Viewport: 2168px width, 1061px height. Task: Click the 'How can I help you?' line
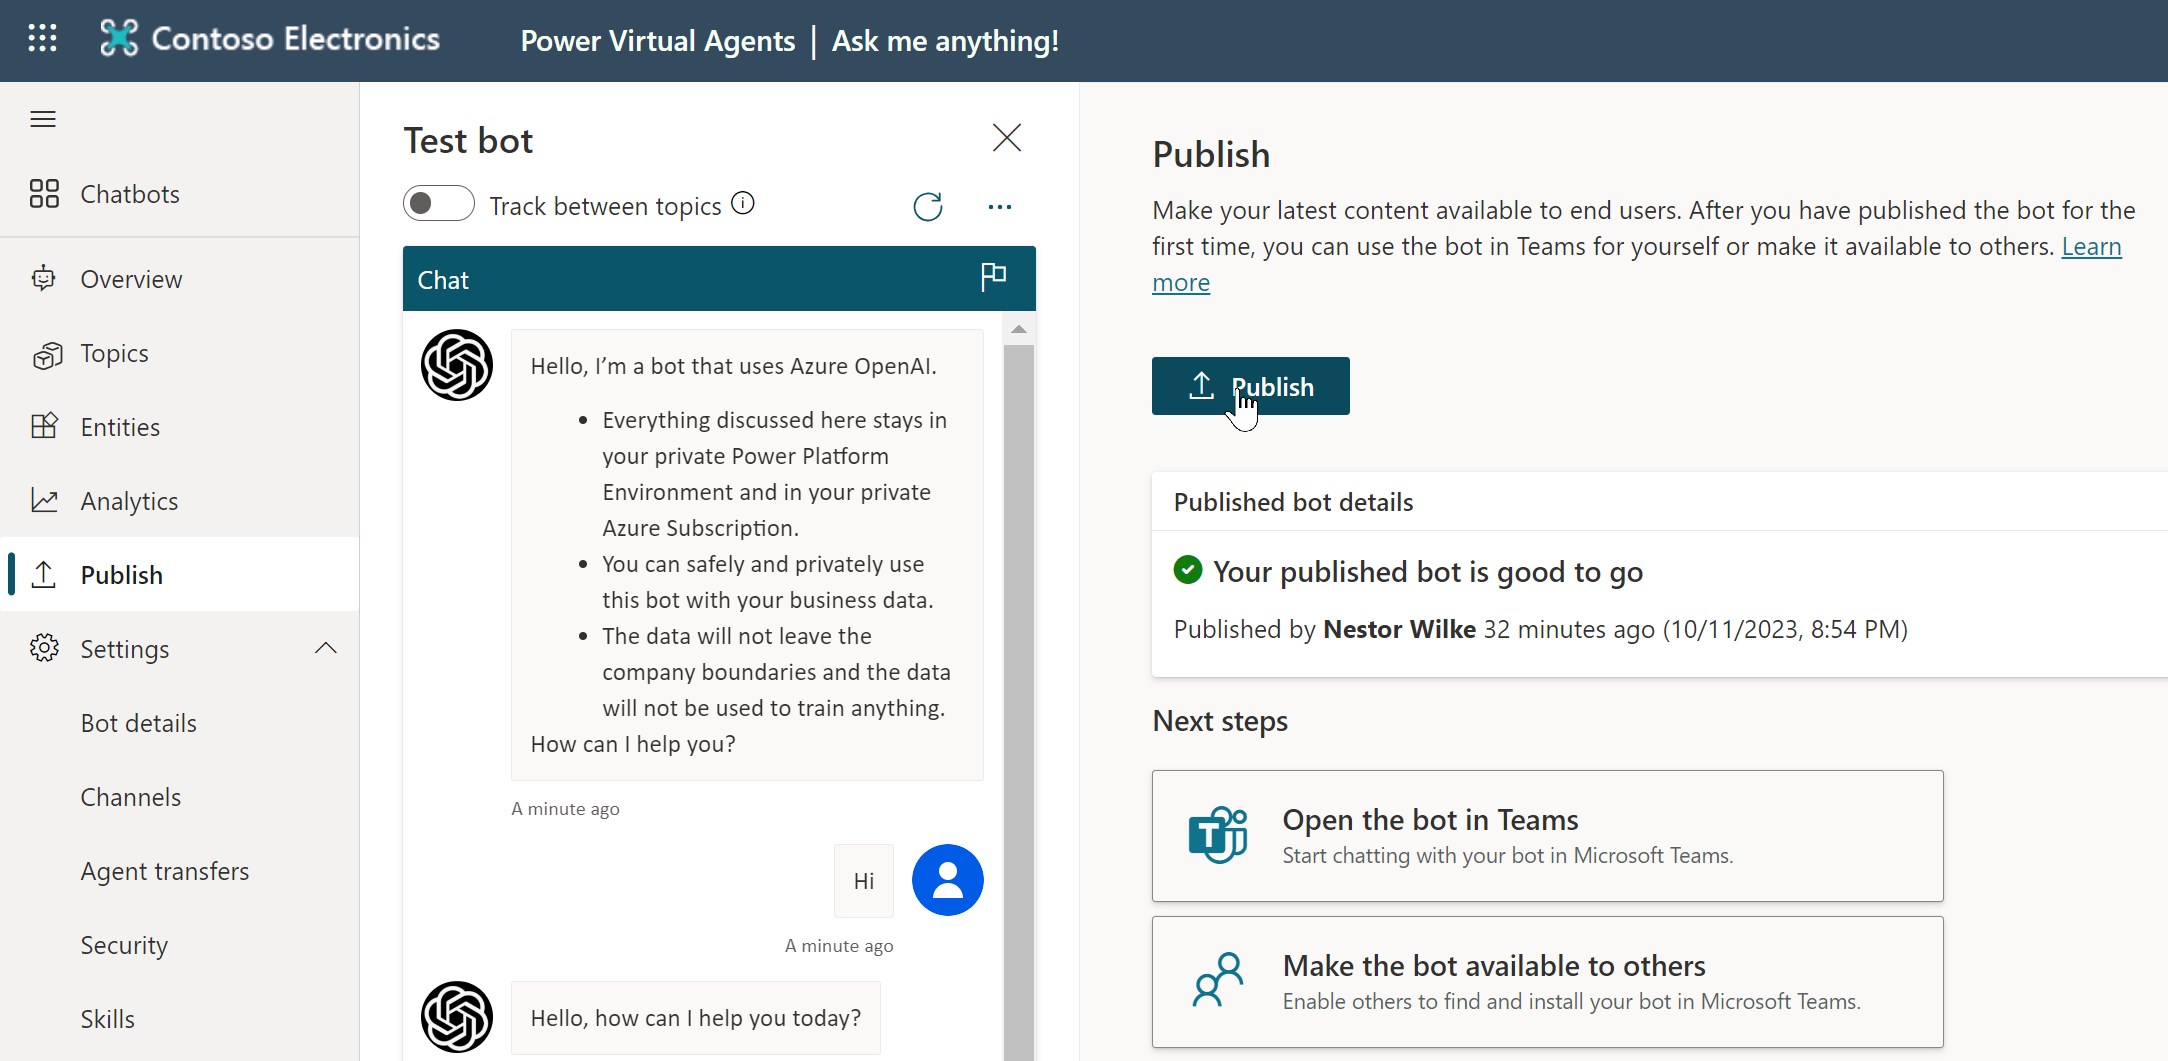click(x=633, y=744)
